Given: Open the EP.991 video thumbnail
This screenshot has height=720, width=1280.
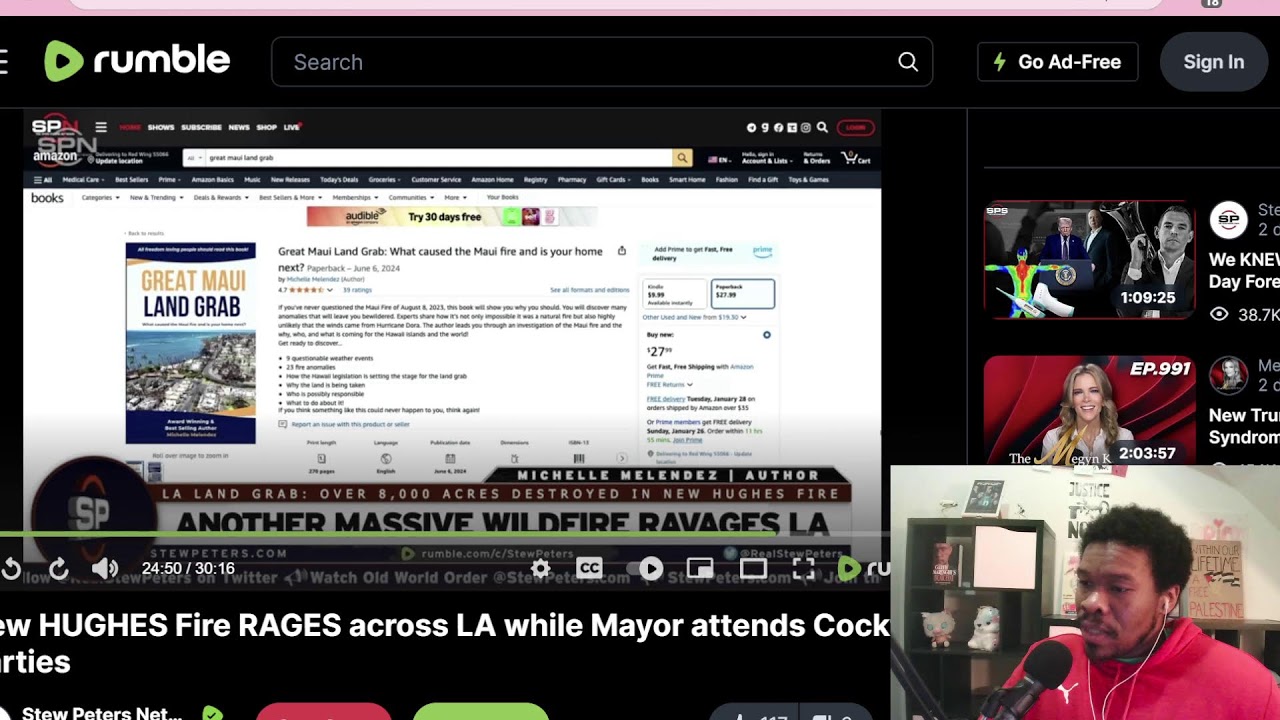Looking at the screenshot, I should pos(1089,410).
